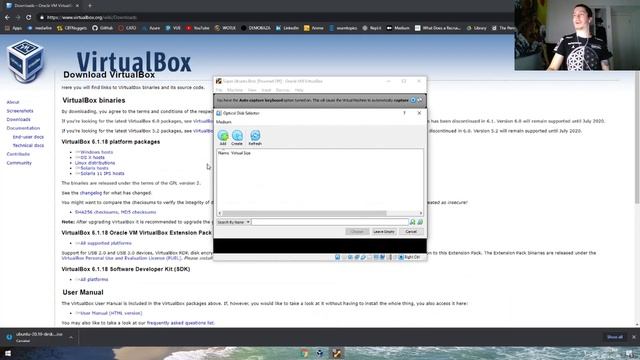640x360 pixels.
Task: Open the VM window Devices menu
Action: point(282,90)
